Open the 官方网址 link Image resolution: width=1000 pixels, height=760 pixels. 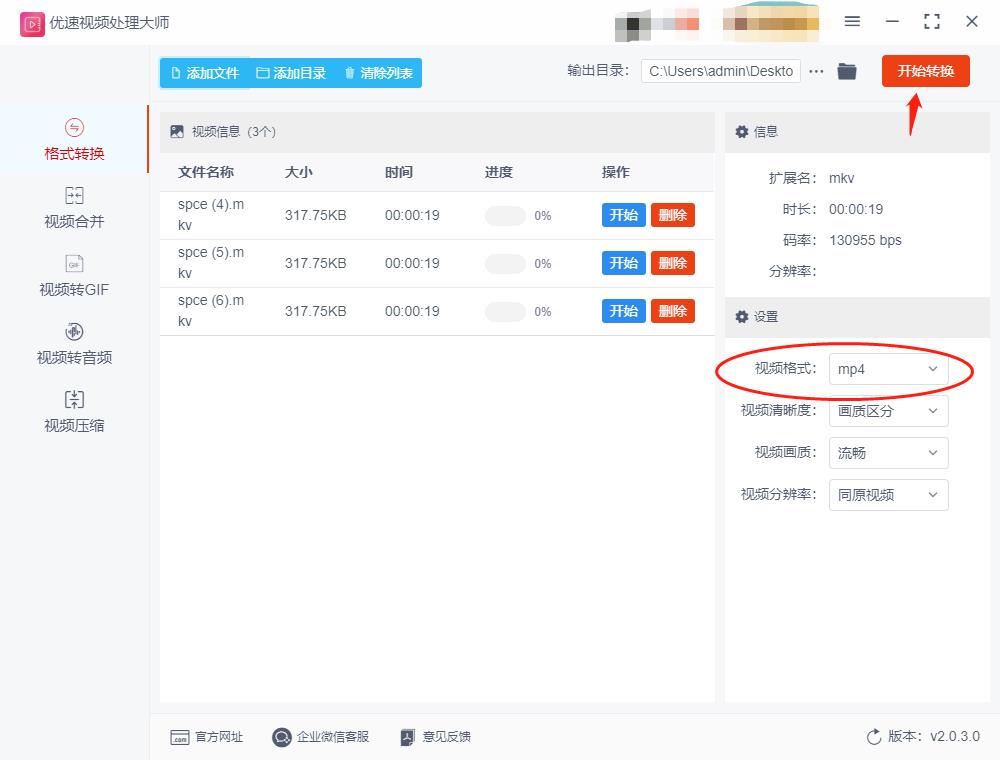207,737
